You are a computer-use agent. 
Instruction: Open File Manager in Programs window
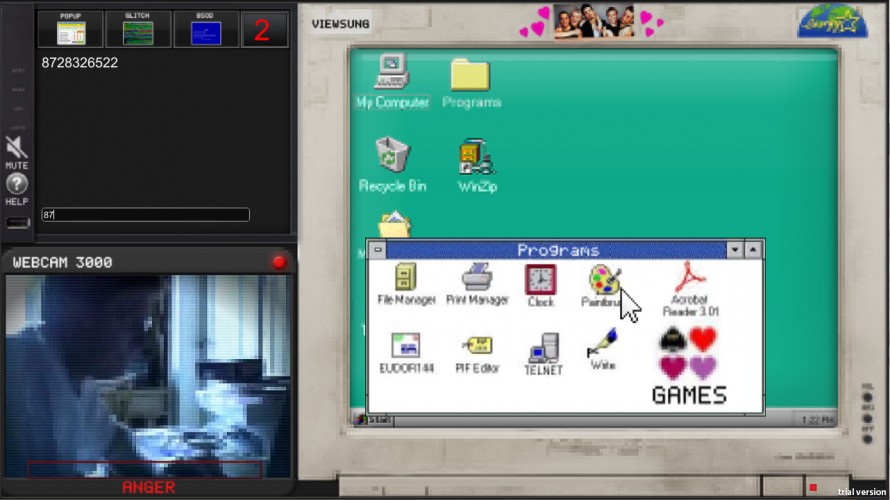(406, 284)
